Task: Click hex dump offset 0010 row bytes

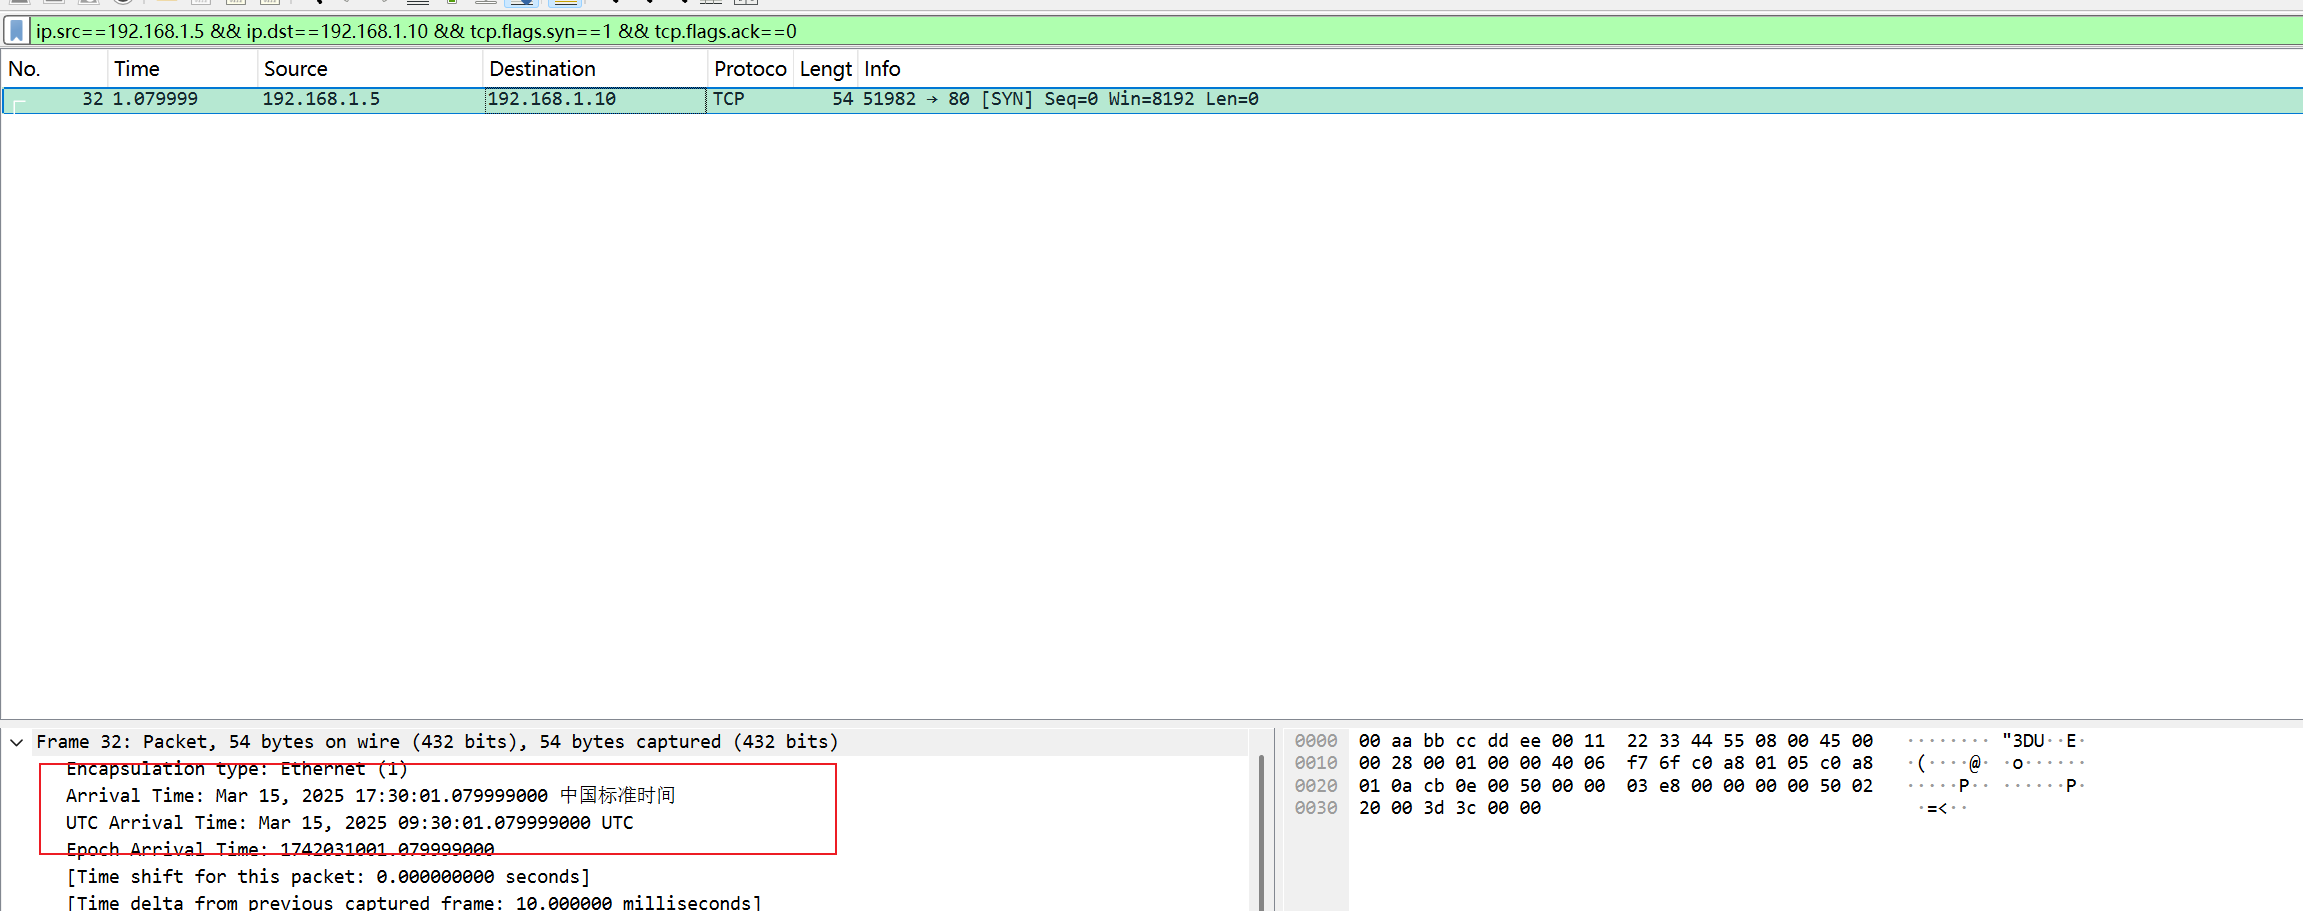Action: point(1615,763)
